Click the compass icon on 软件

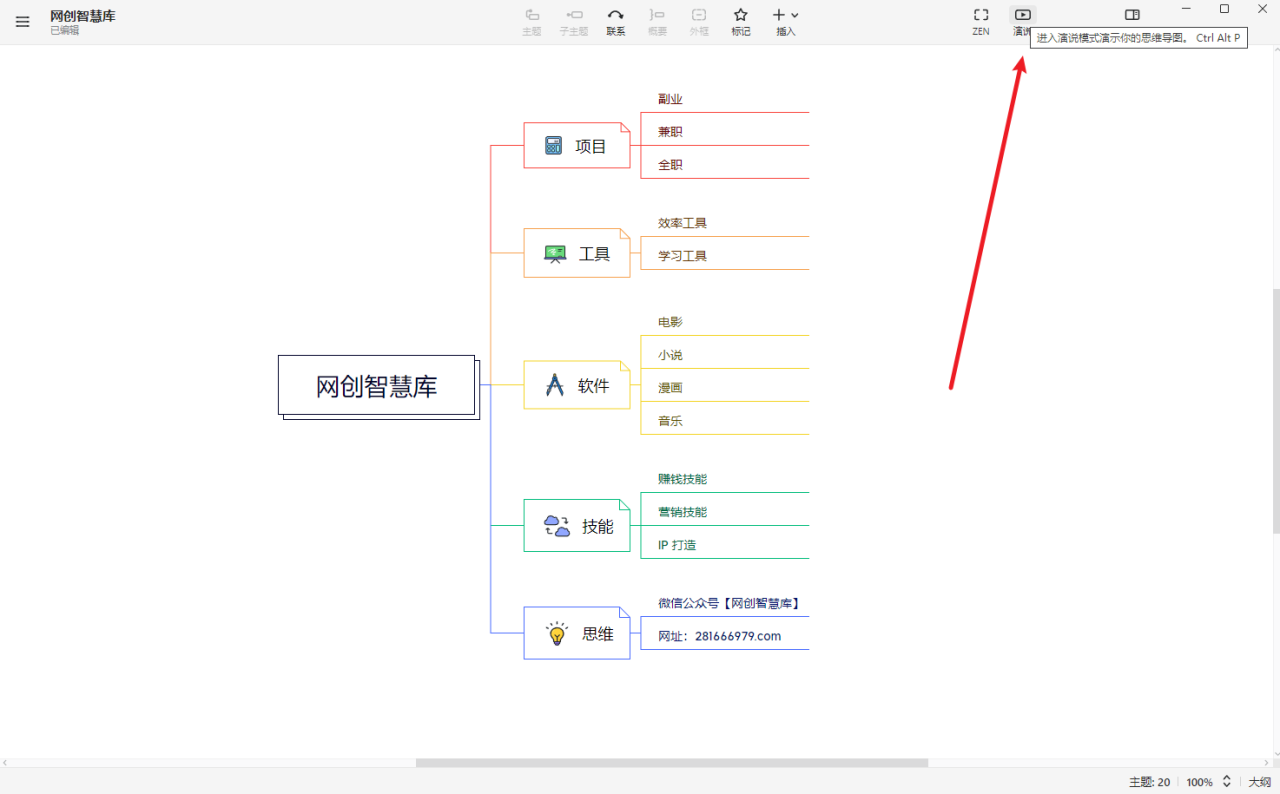[x=555, y=385]
